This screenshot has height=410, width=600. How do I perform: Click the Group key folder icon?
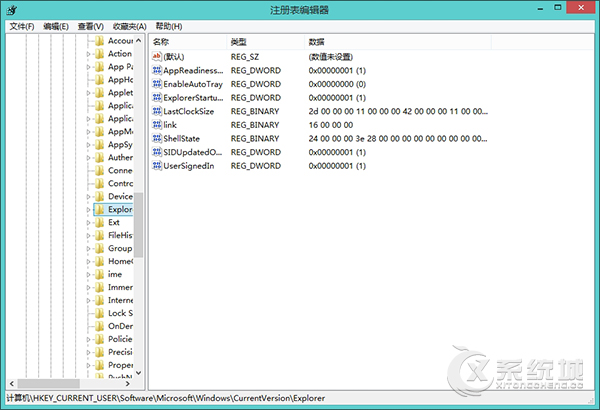pyautogui.click(x=99, y=248)
